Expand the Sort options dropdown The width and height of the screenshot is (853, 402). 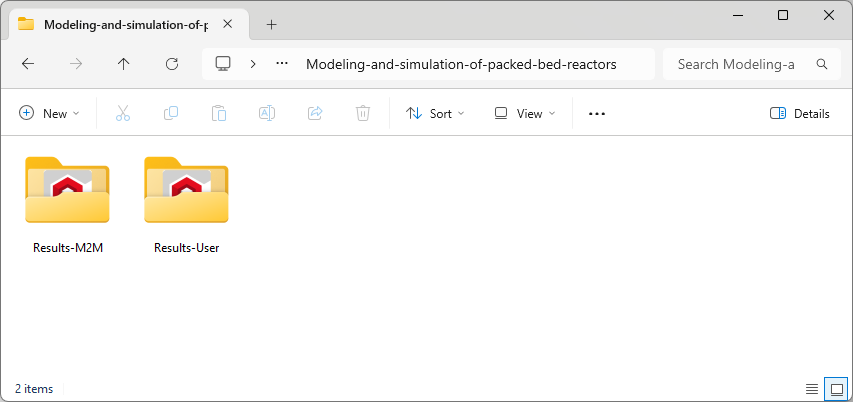(435, 114)
